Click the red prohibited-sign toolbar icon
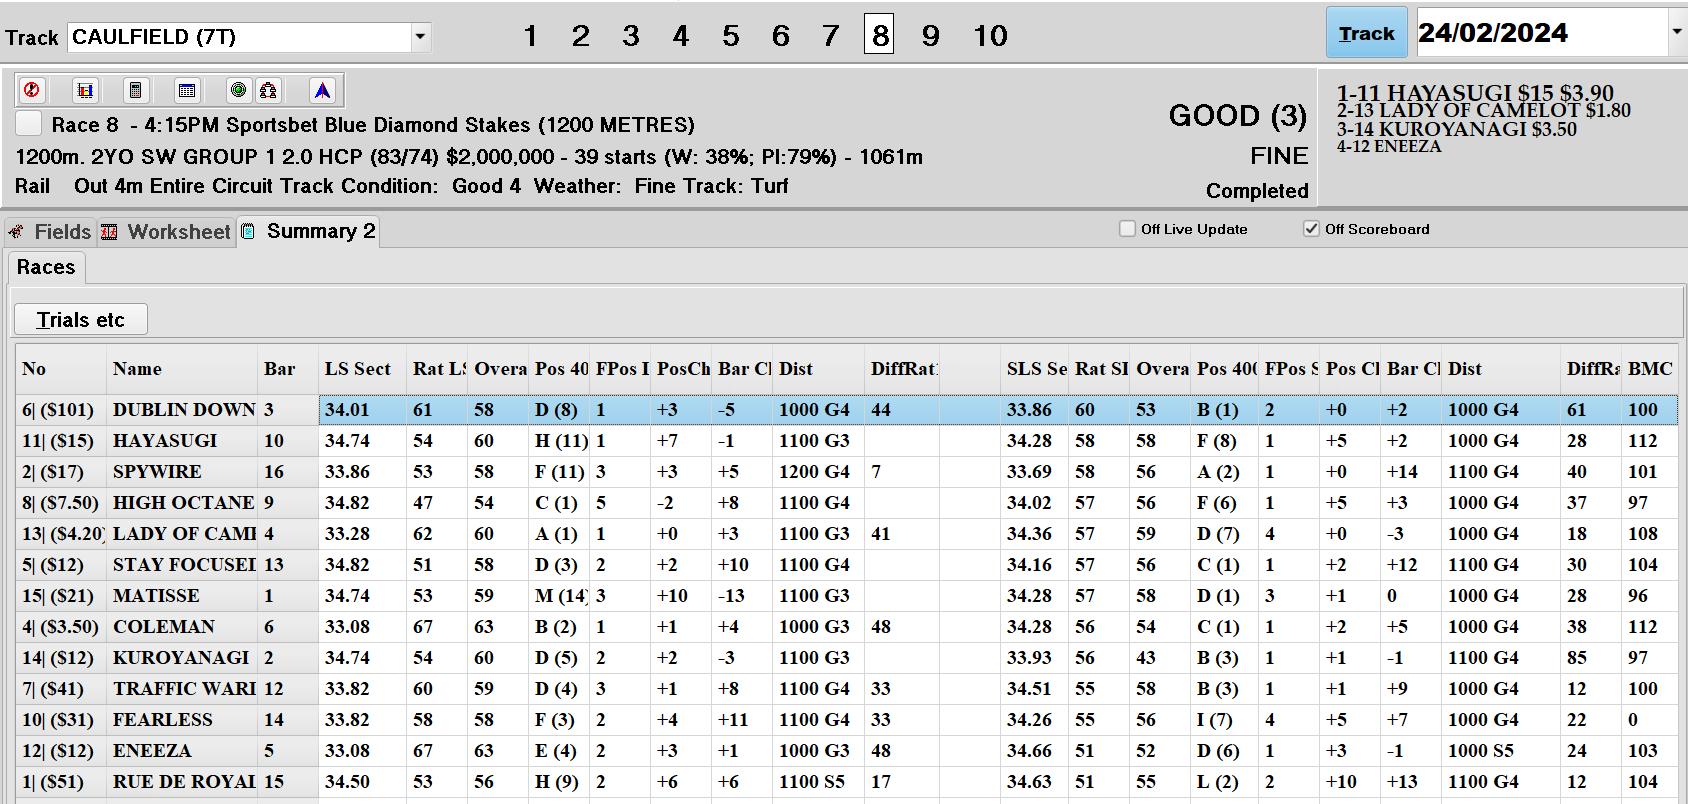 [x=32, y=91]
